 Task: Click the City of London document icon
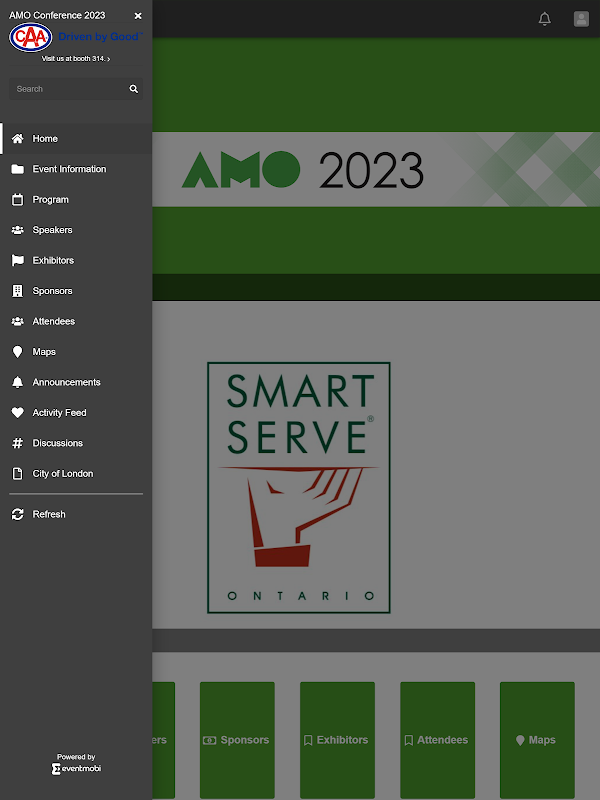[x=17, y=473]
